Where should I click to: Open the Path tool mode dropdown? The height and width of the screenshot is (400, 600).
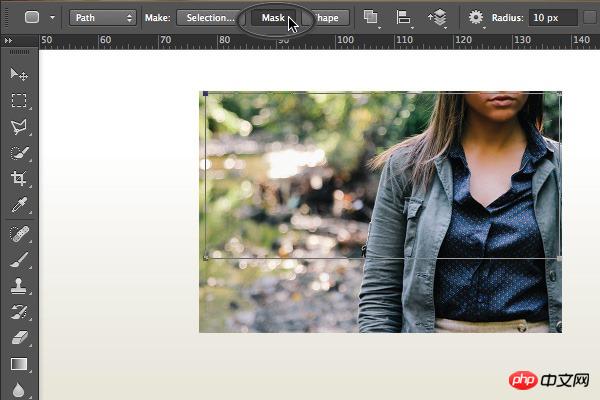pos(103,18)
